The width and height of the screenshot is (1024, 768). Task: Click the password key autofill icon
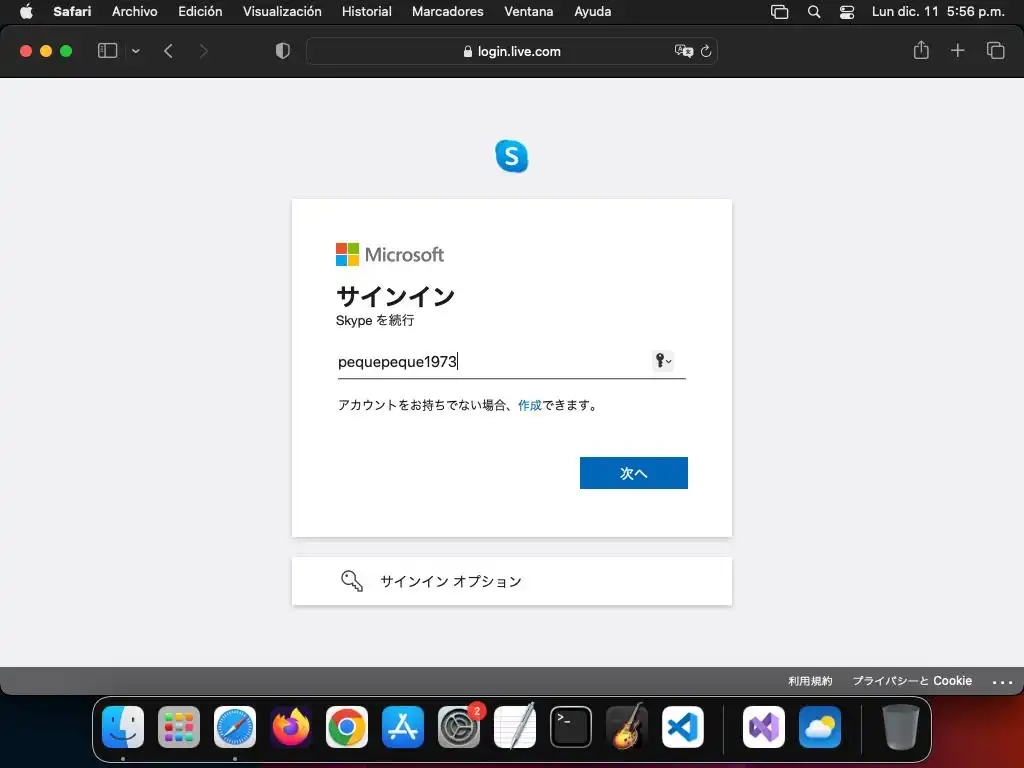(663, 360)
